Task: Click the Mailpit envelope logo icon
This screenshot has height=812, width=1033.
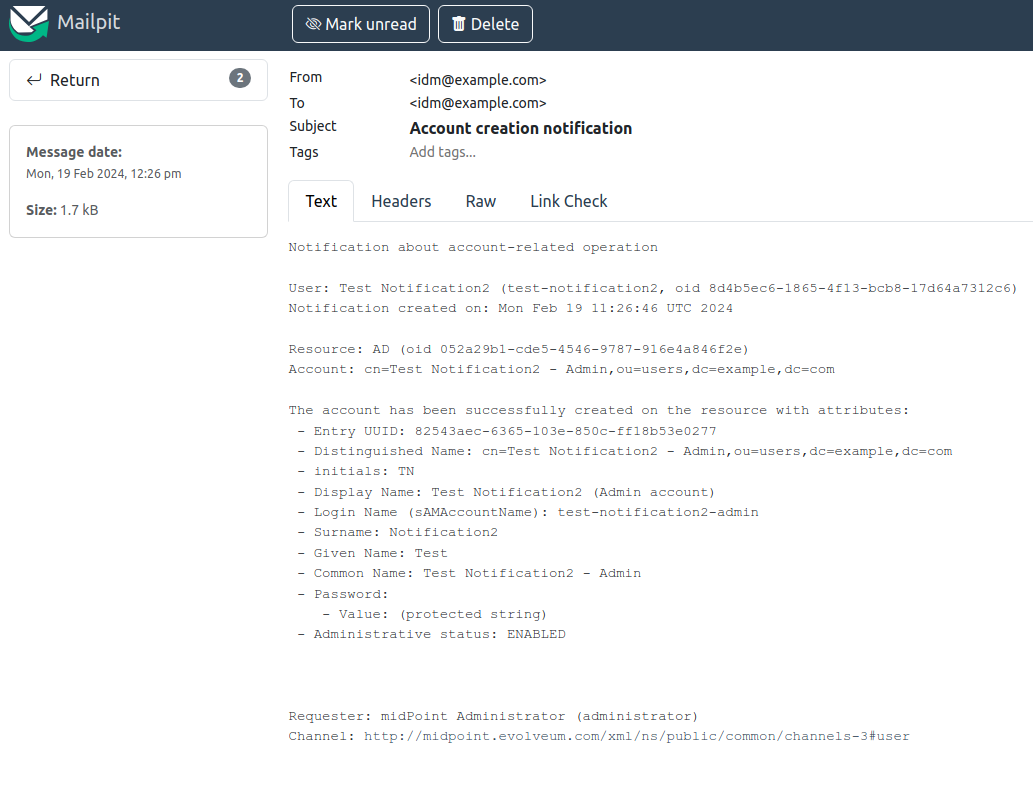Action: [x=29, y=22]
